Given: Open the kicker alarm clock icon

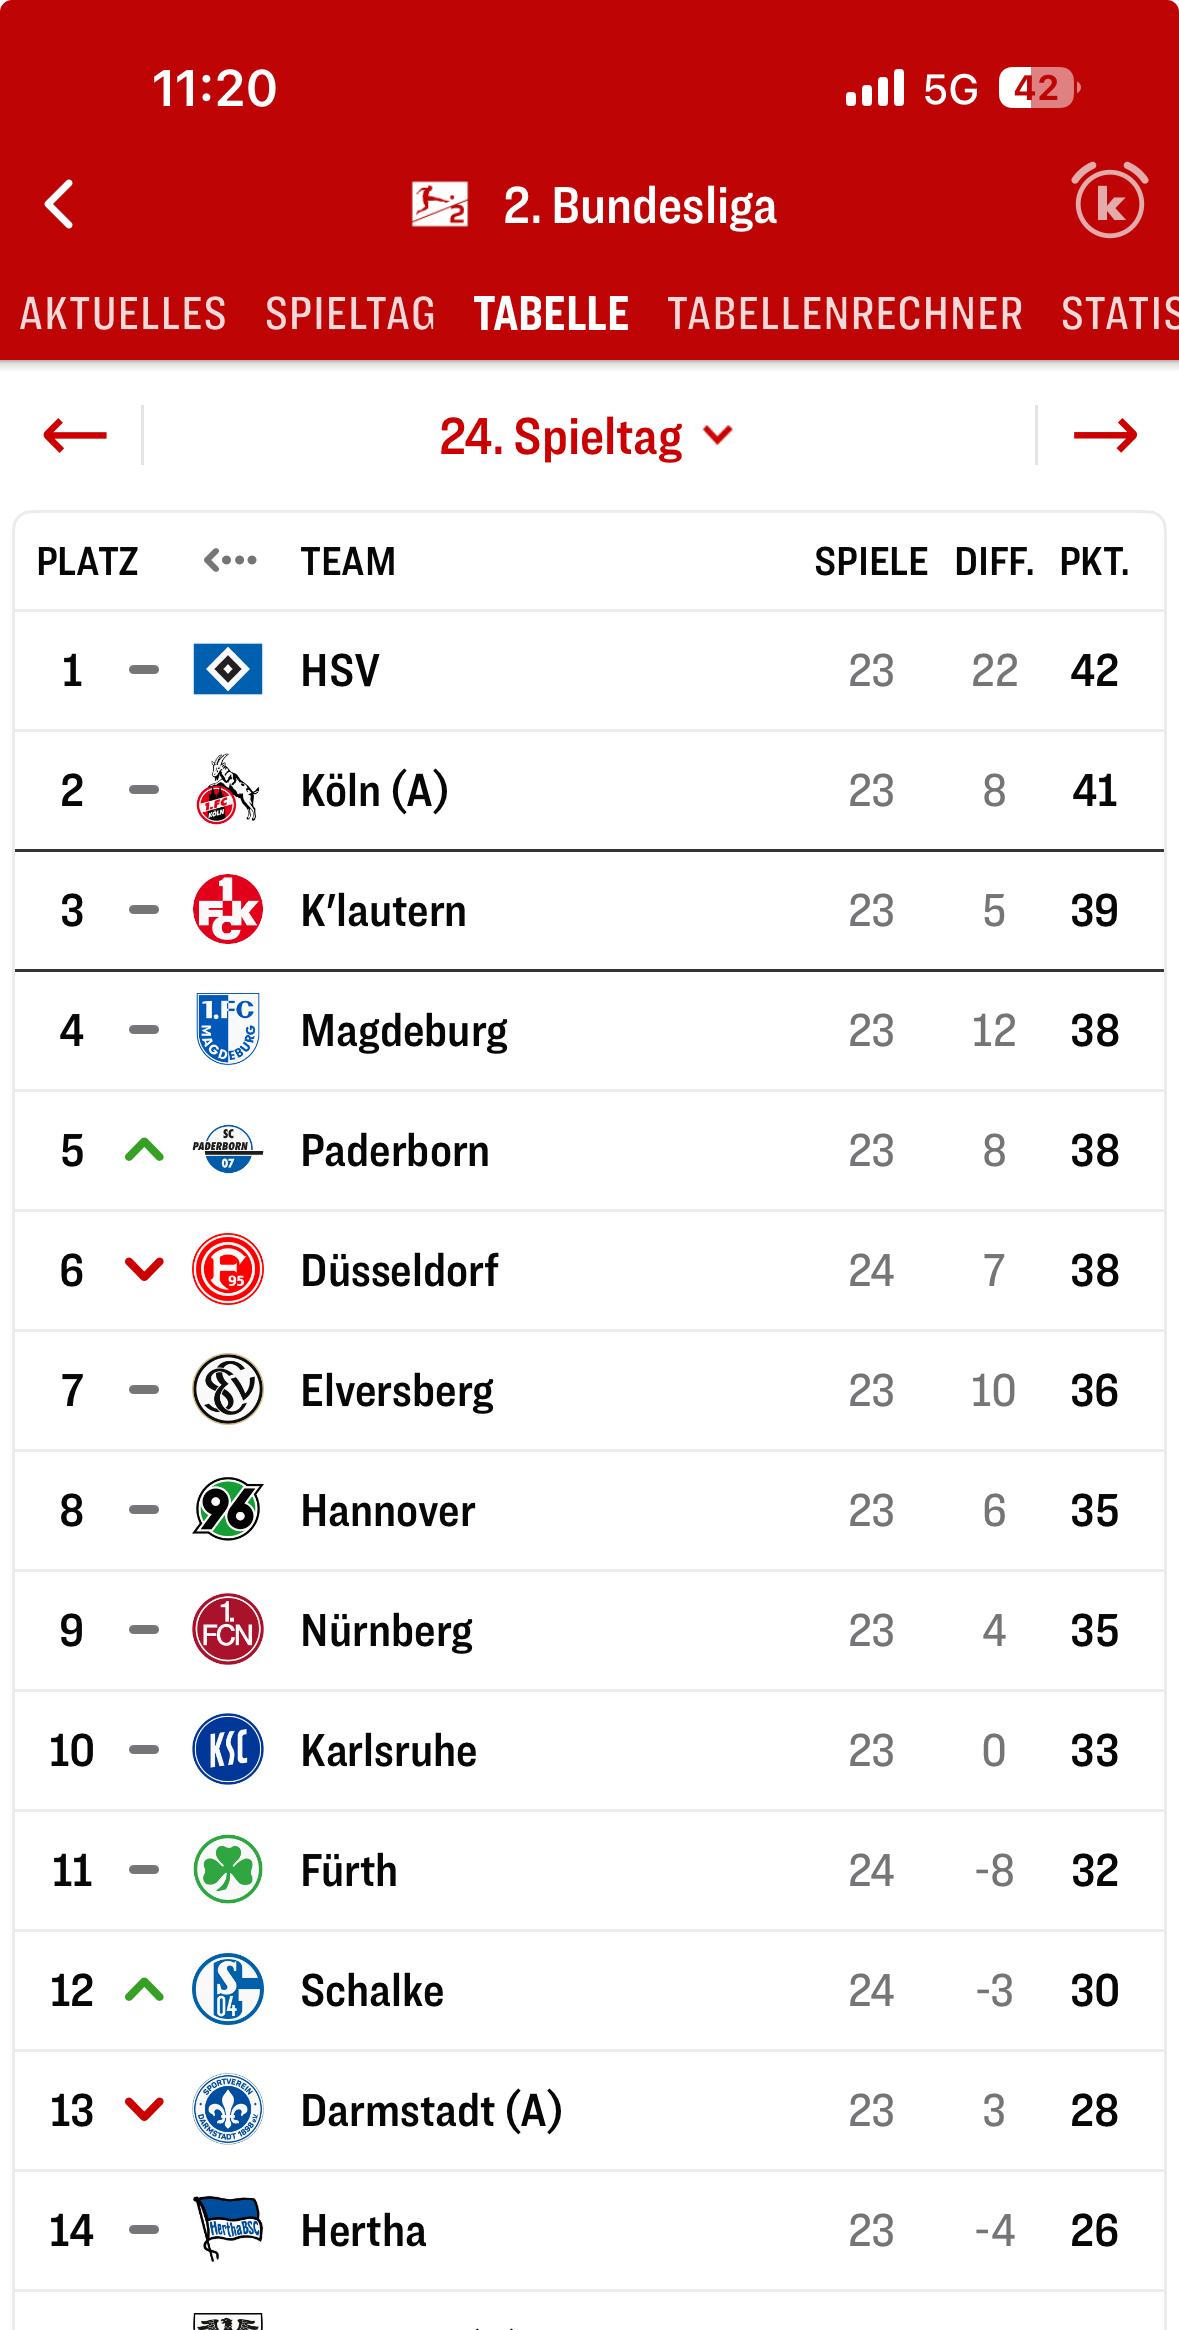Looking at the screenshot, I should (x=1109, y=203).
